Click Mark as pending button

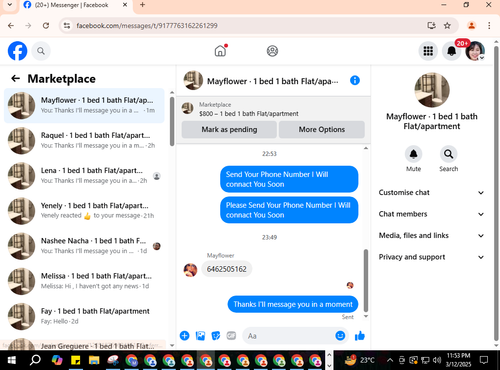point(229,129)
